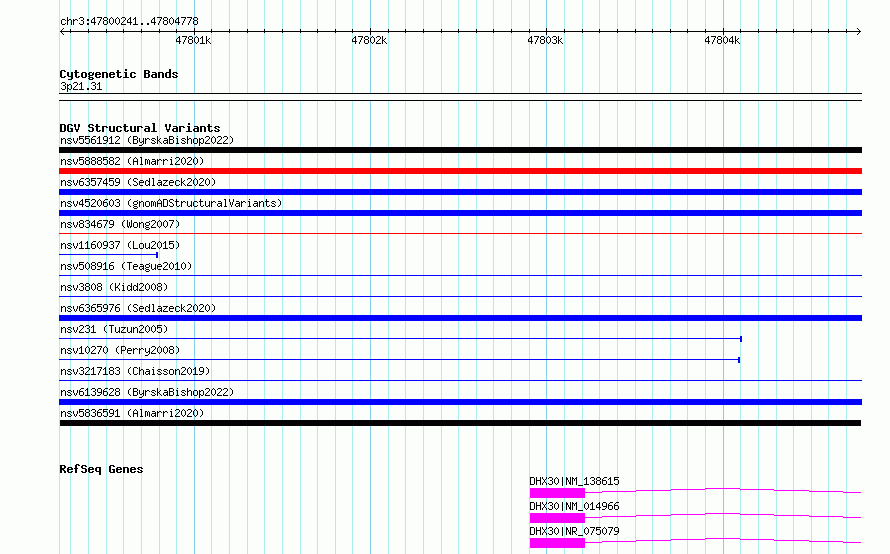The image size is (890, 554).
Task: Click the magenta exon block of DHX30|NM_138615
Action: coord(557,493)
